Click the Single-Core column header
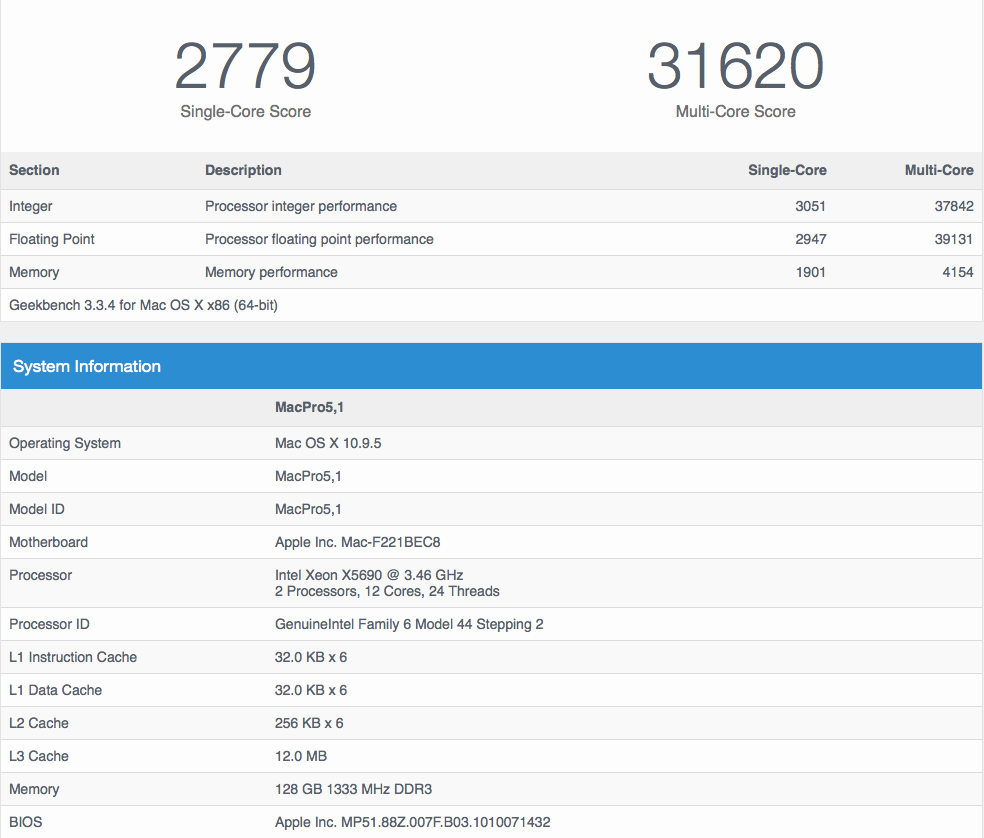 (787, 170)
